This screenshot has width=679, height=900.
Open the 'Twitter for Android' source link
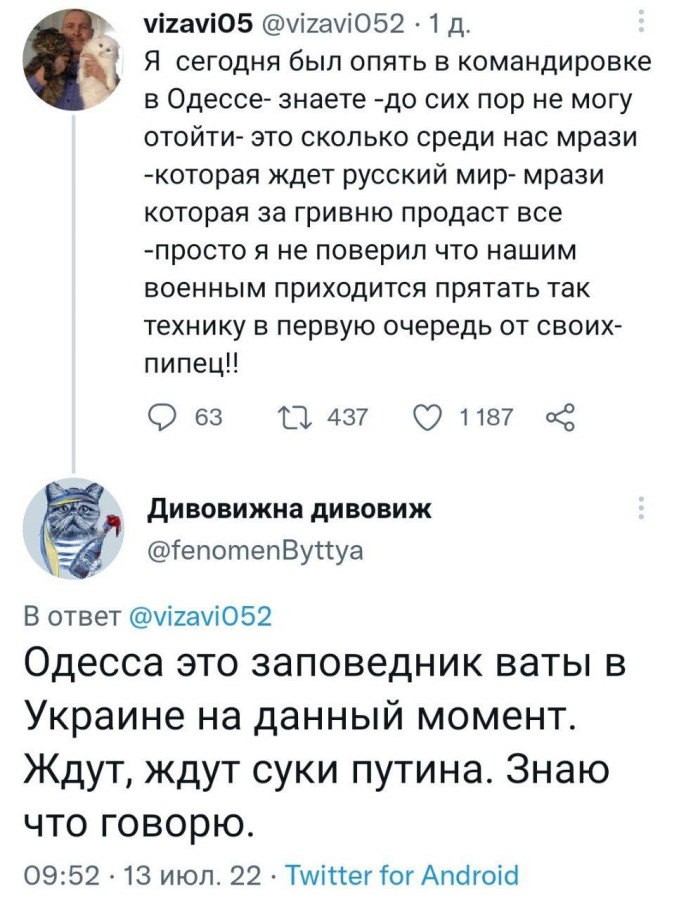[402, 875]
